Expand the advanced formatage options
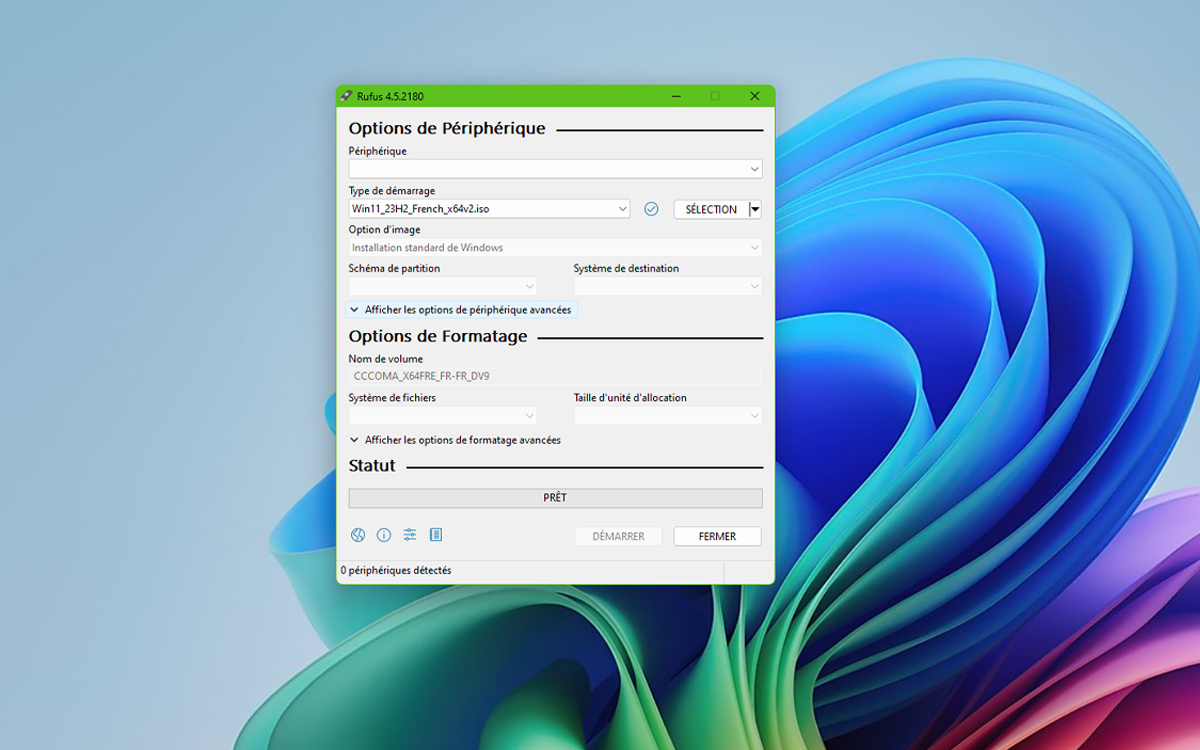Screen dimensions: 1200x750 [x=456, y=440]
